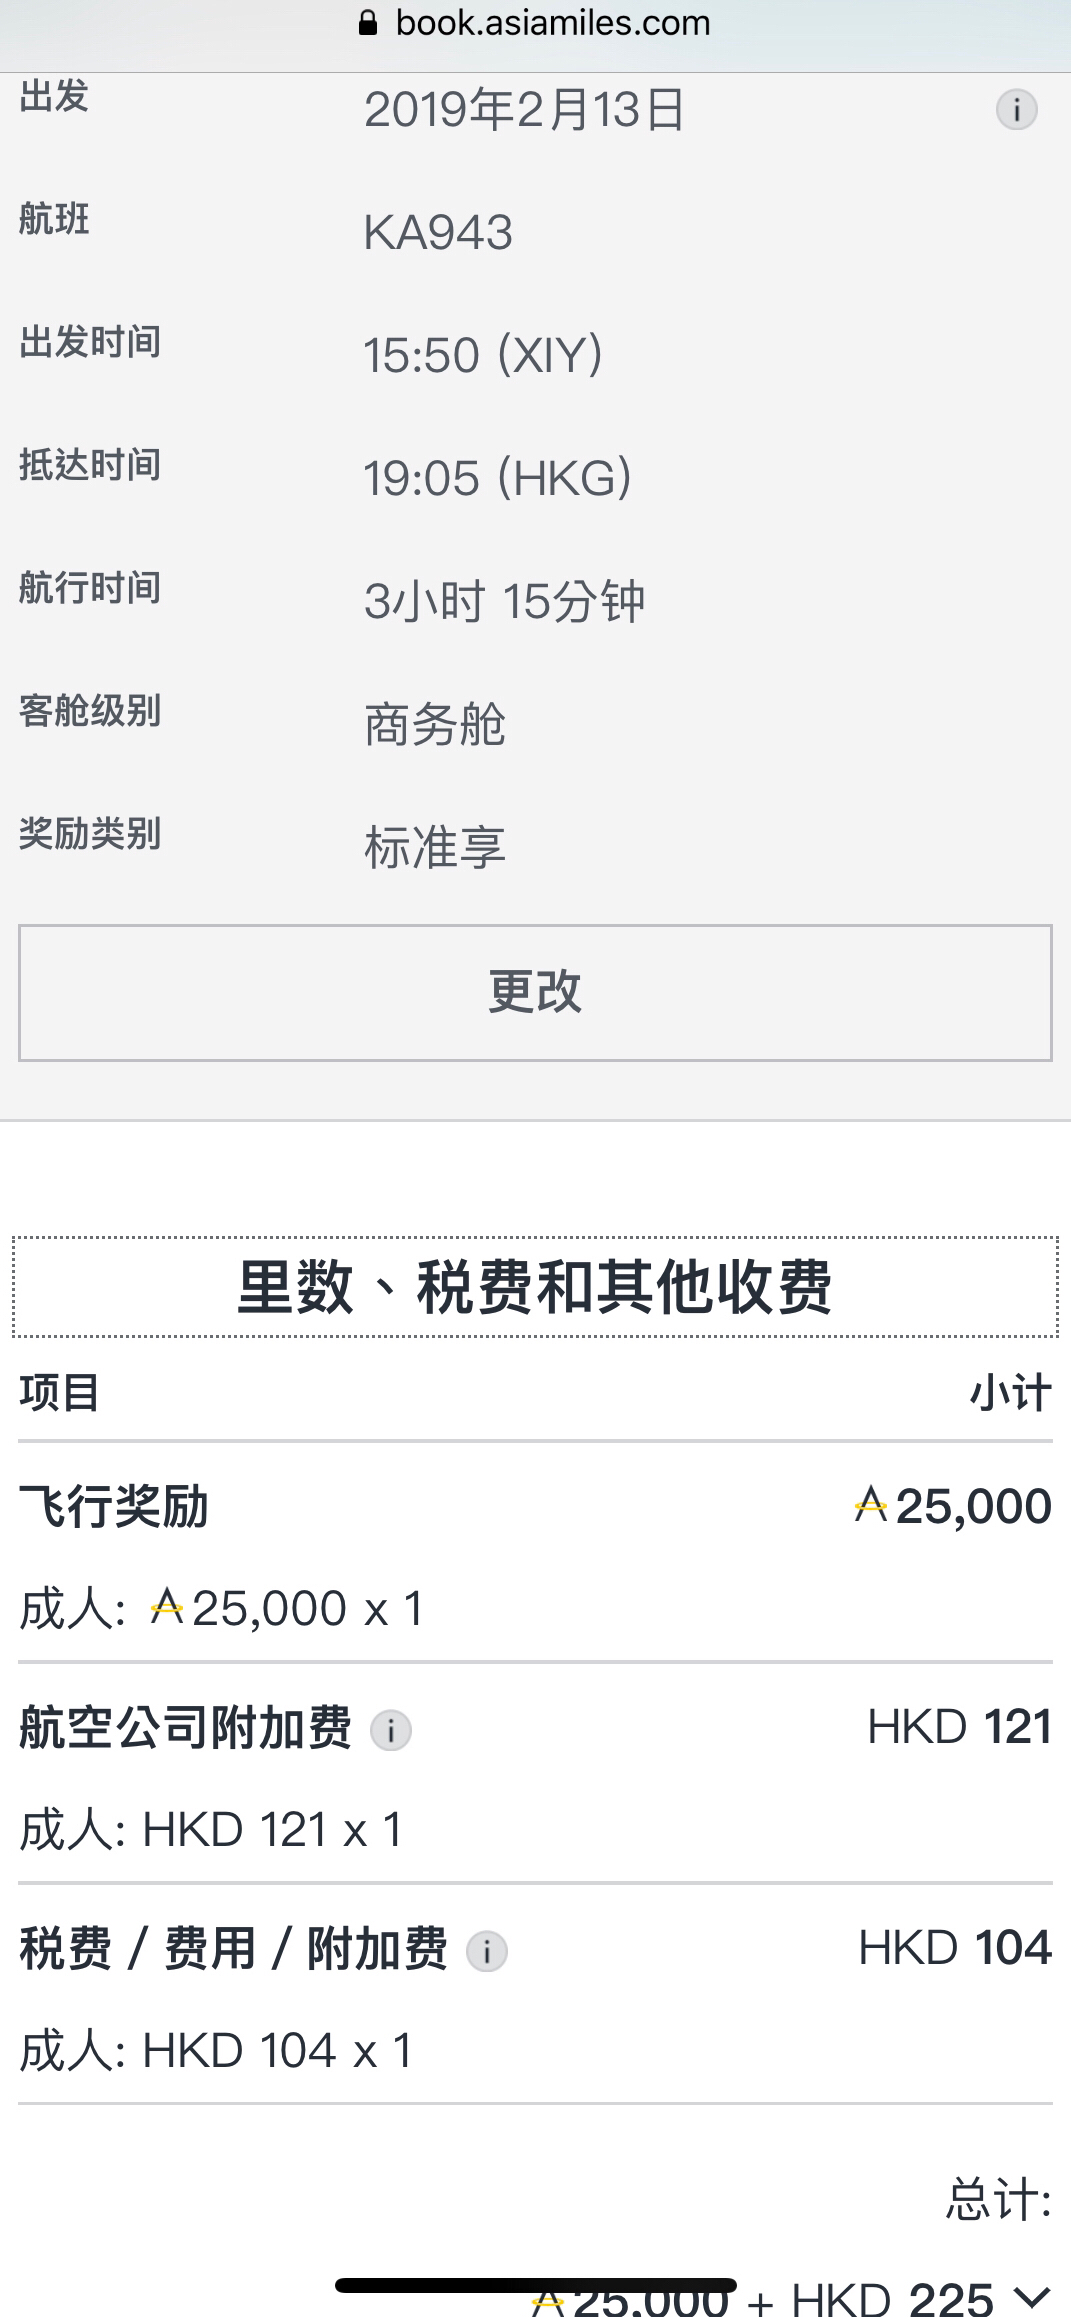Tap the 标准享 award type value

pos(435,847)
